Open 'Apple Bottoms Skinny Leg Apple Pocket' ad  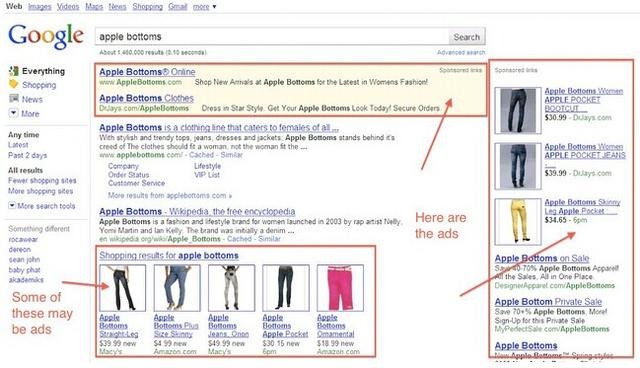pyautogui.click(x=582, y=206)
